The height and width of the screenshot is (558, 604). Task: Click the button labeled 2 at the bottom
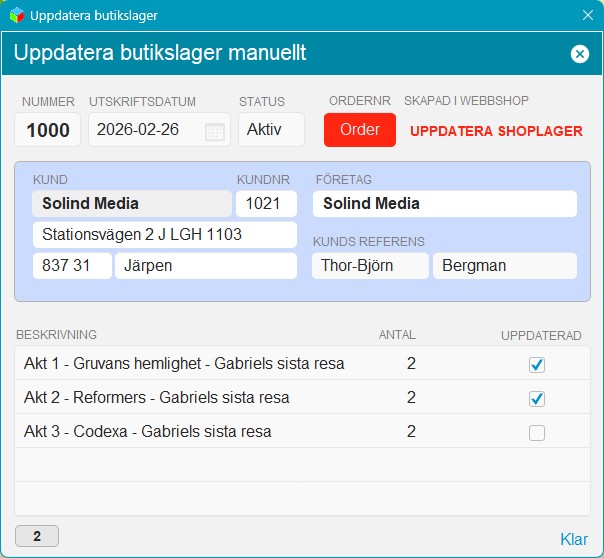pyautogui.click(x=37, y=536)
